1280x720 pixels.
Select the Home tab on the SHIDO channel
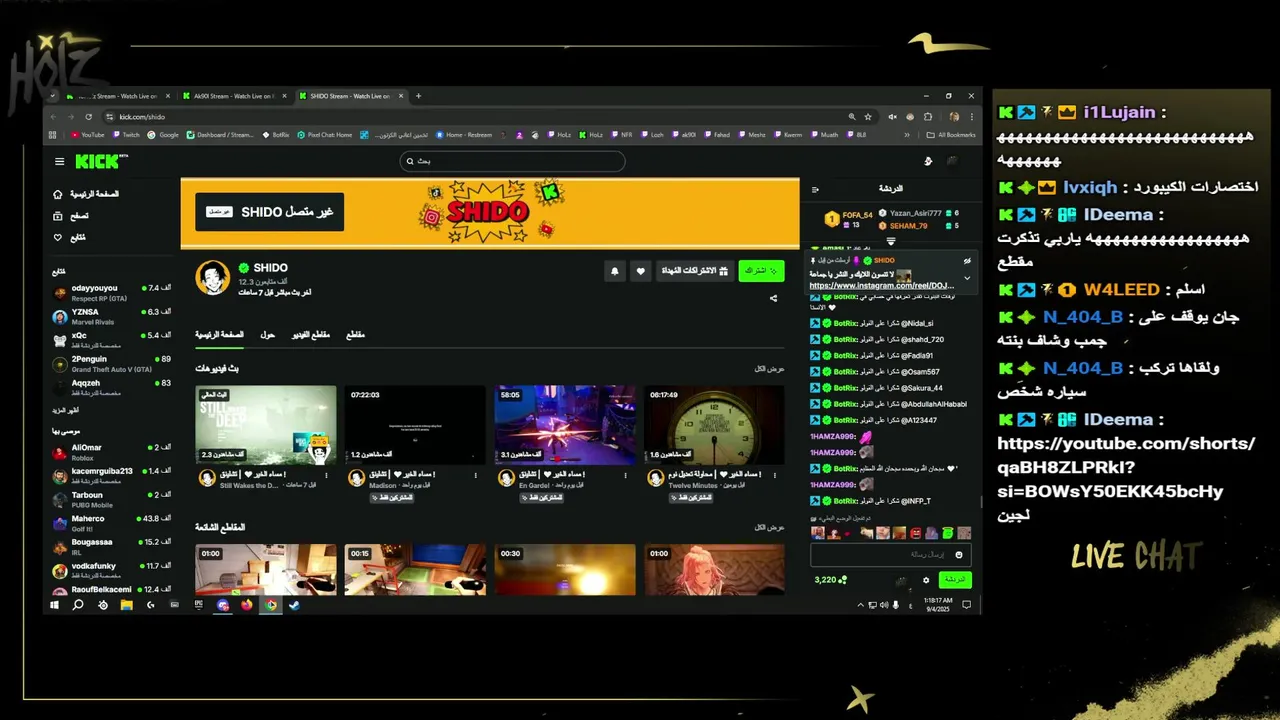point(219,334)
